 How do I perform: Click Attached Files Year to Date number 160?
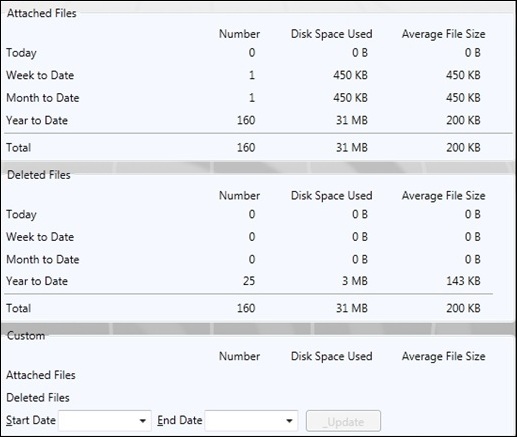coord(246,120)
